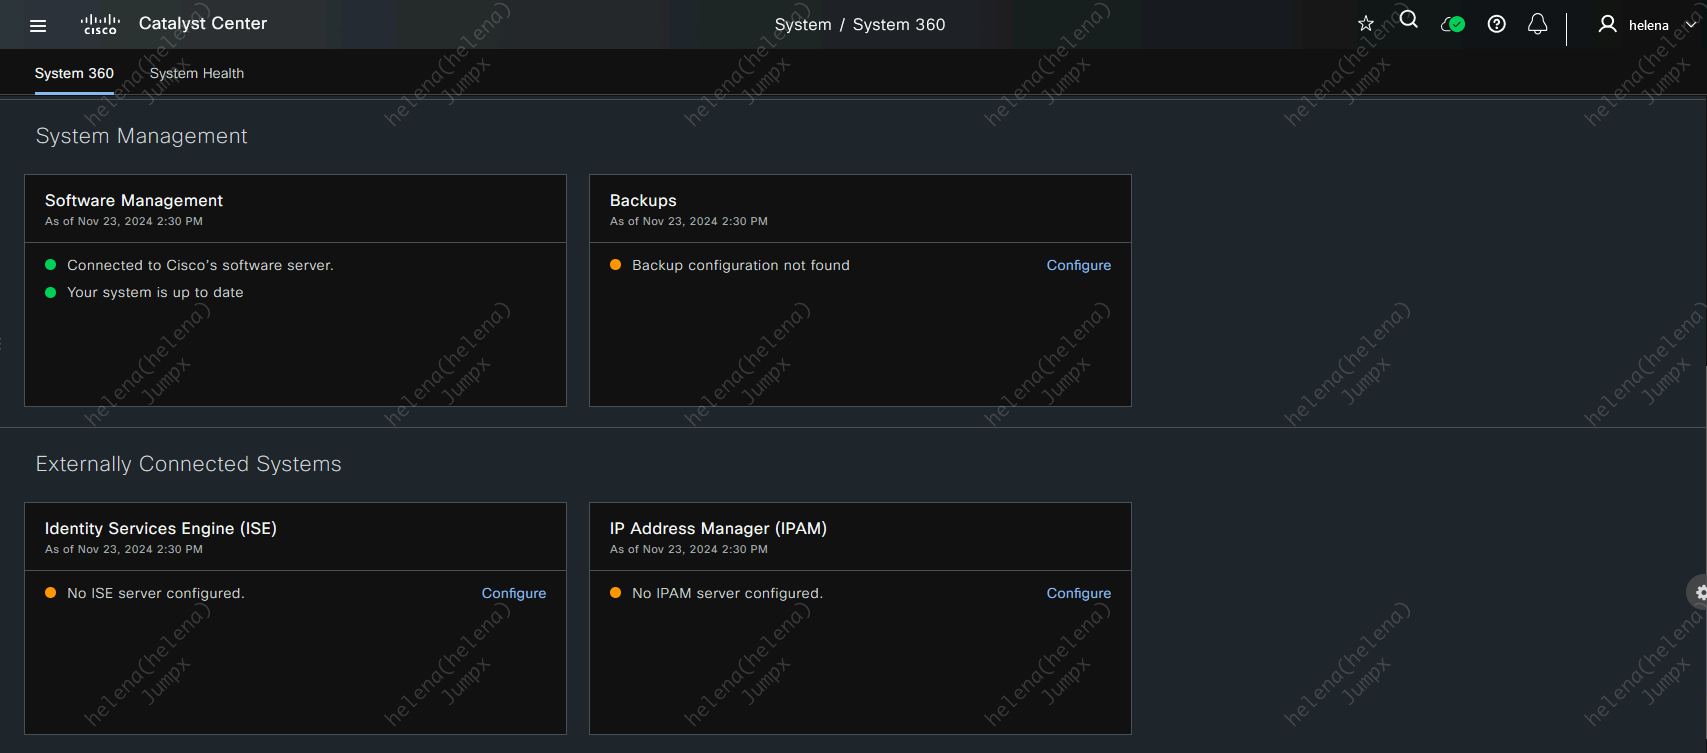Open the help question mark icon
Screen dimensions: 1707x753
(x=1497, y=24)
